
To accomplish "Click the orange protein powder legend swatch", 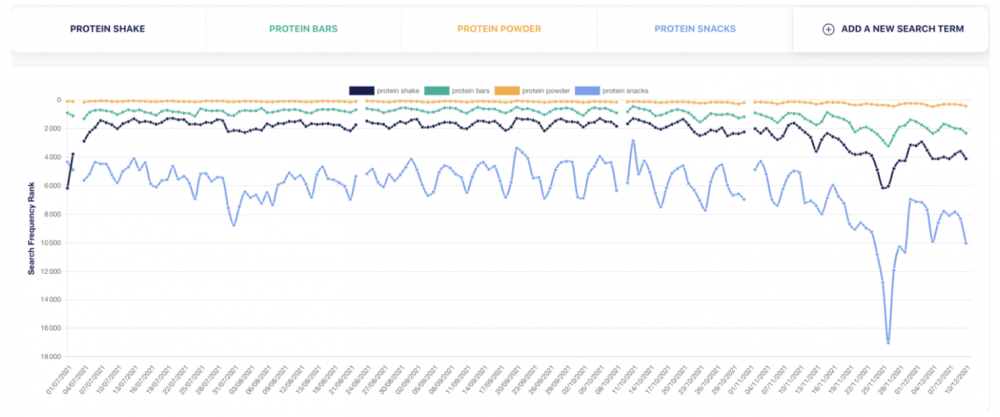I will (x=508, y=91).
